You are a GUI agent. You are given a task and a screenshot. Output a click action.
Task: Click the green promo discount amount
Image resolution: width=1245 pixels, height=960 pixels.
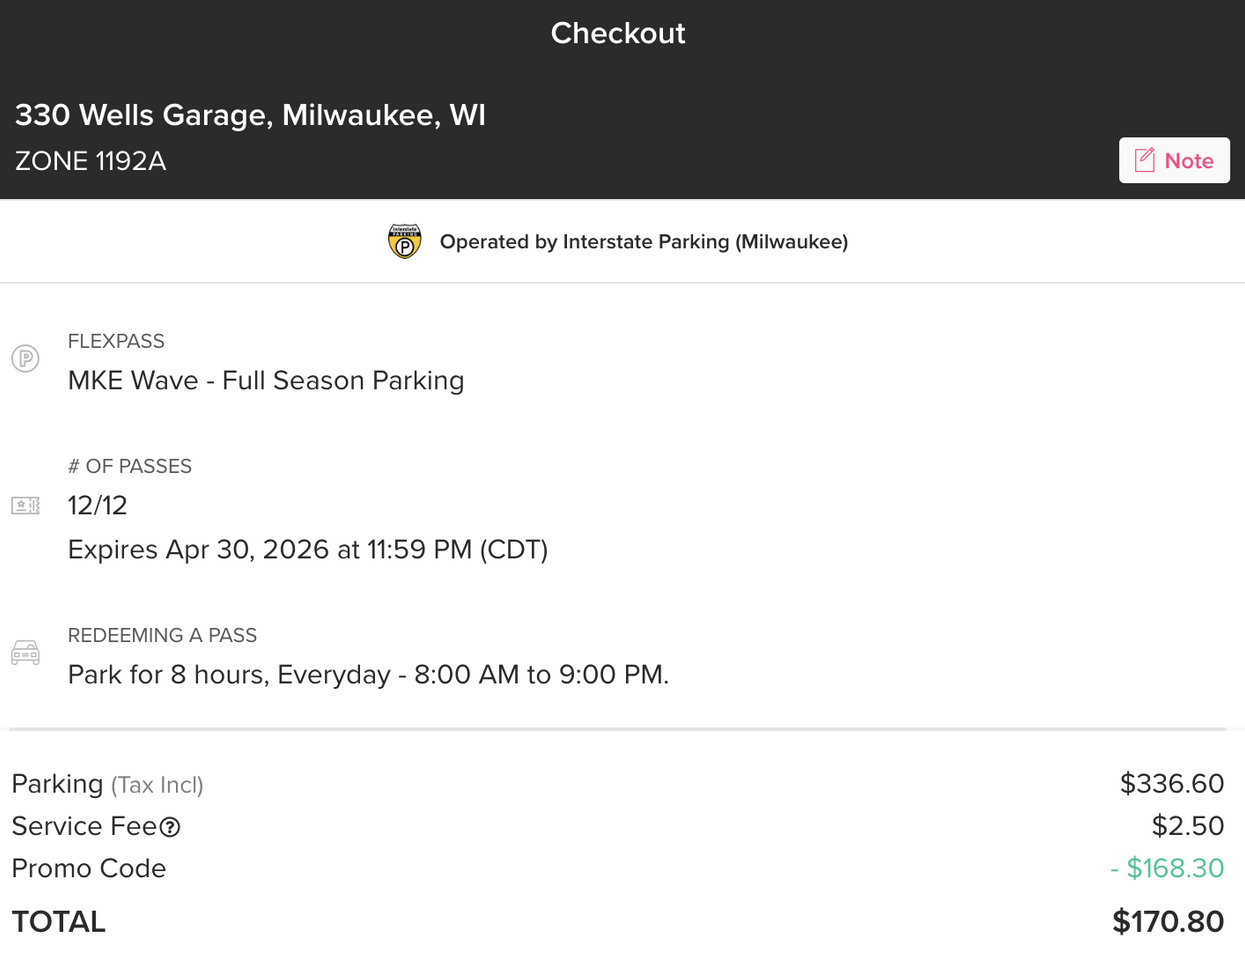tap(1167, 868)
